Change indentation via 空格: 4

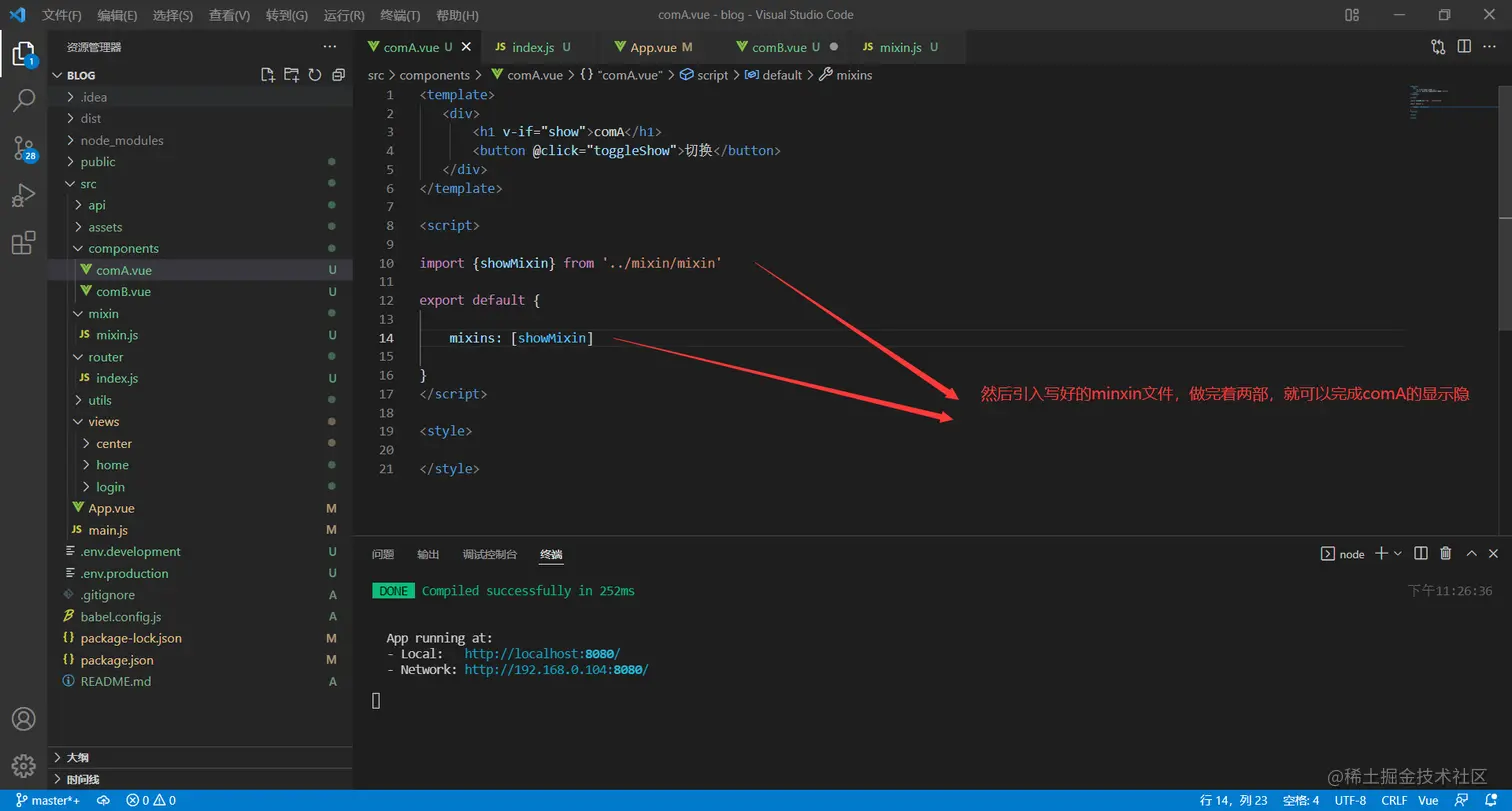click(x=1301, y=800)
